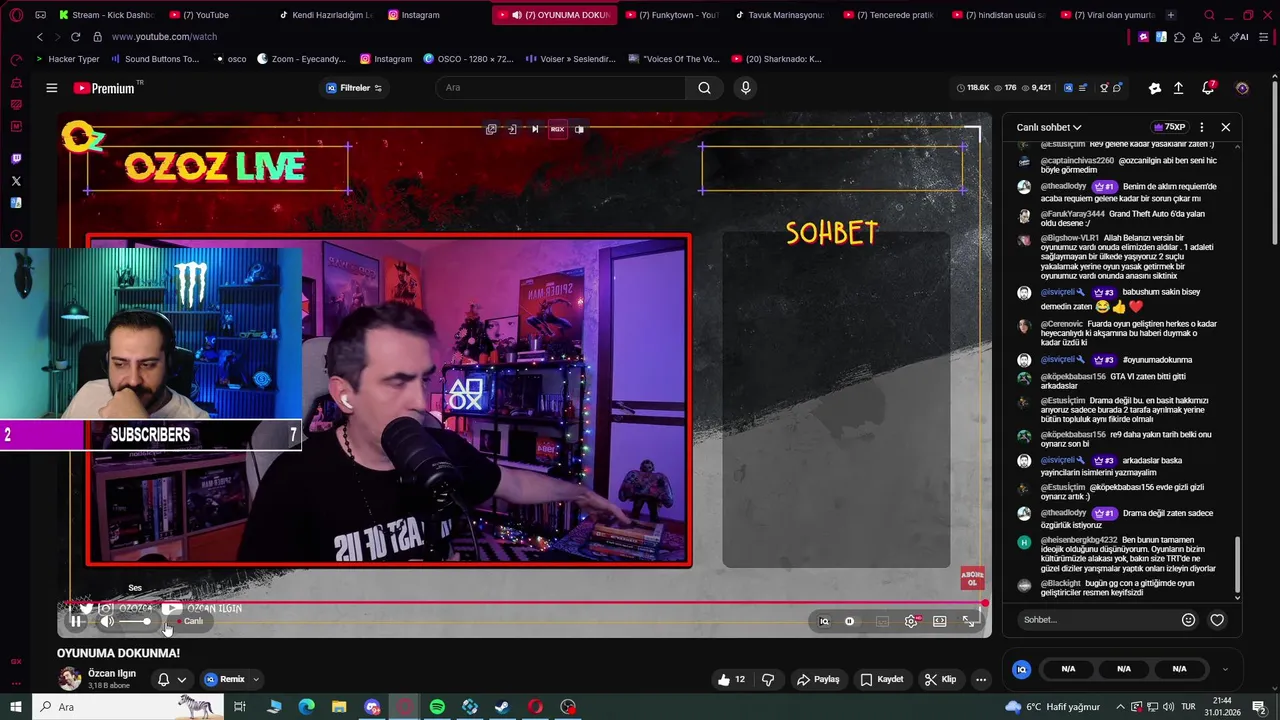
Task: Open Özcan Ilgın channel avatar
Action: (69, 679)
